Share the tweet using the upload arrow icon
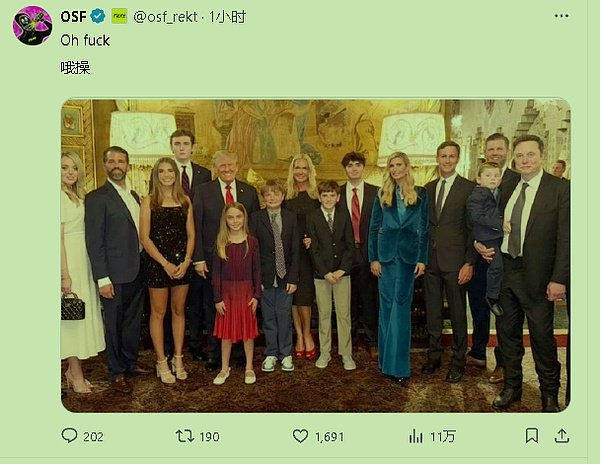This screenshot has width=600, height=464. (562, 436)
